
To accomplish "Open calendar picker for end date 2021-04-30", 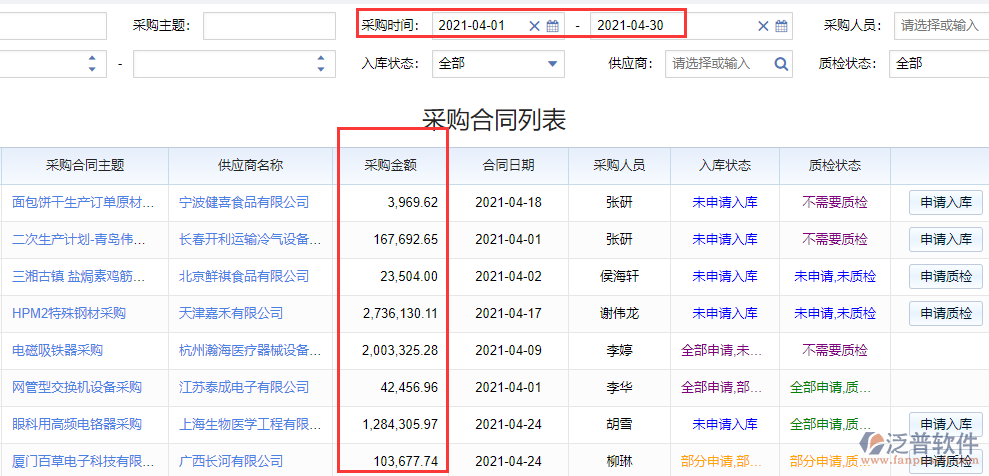I will click(x=782, y=26).
